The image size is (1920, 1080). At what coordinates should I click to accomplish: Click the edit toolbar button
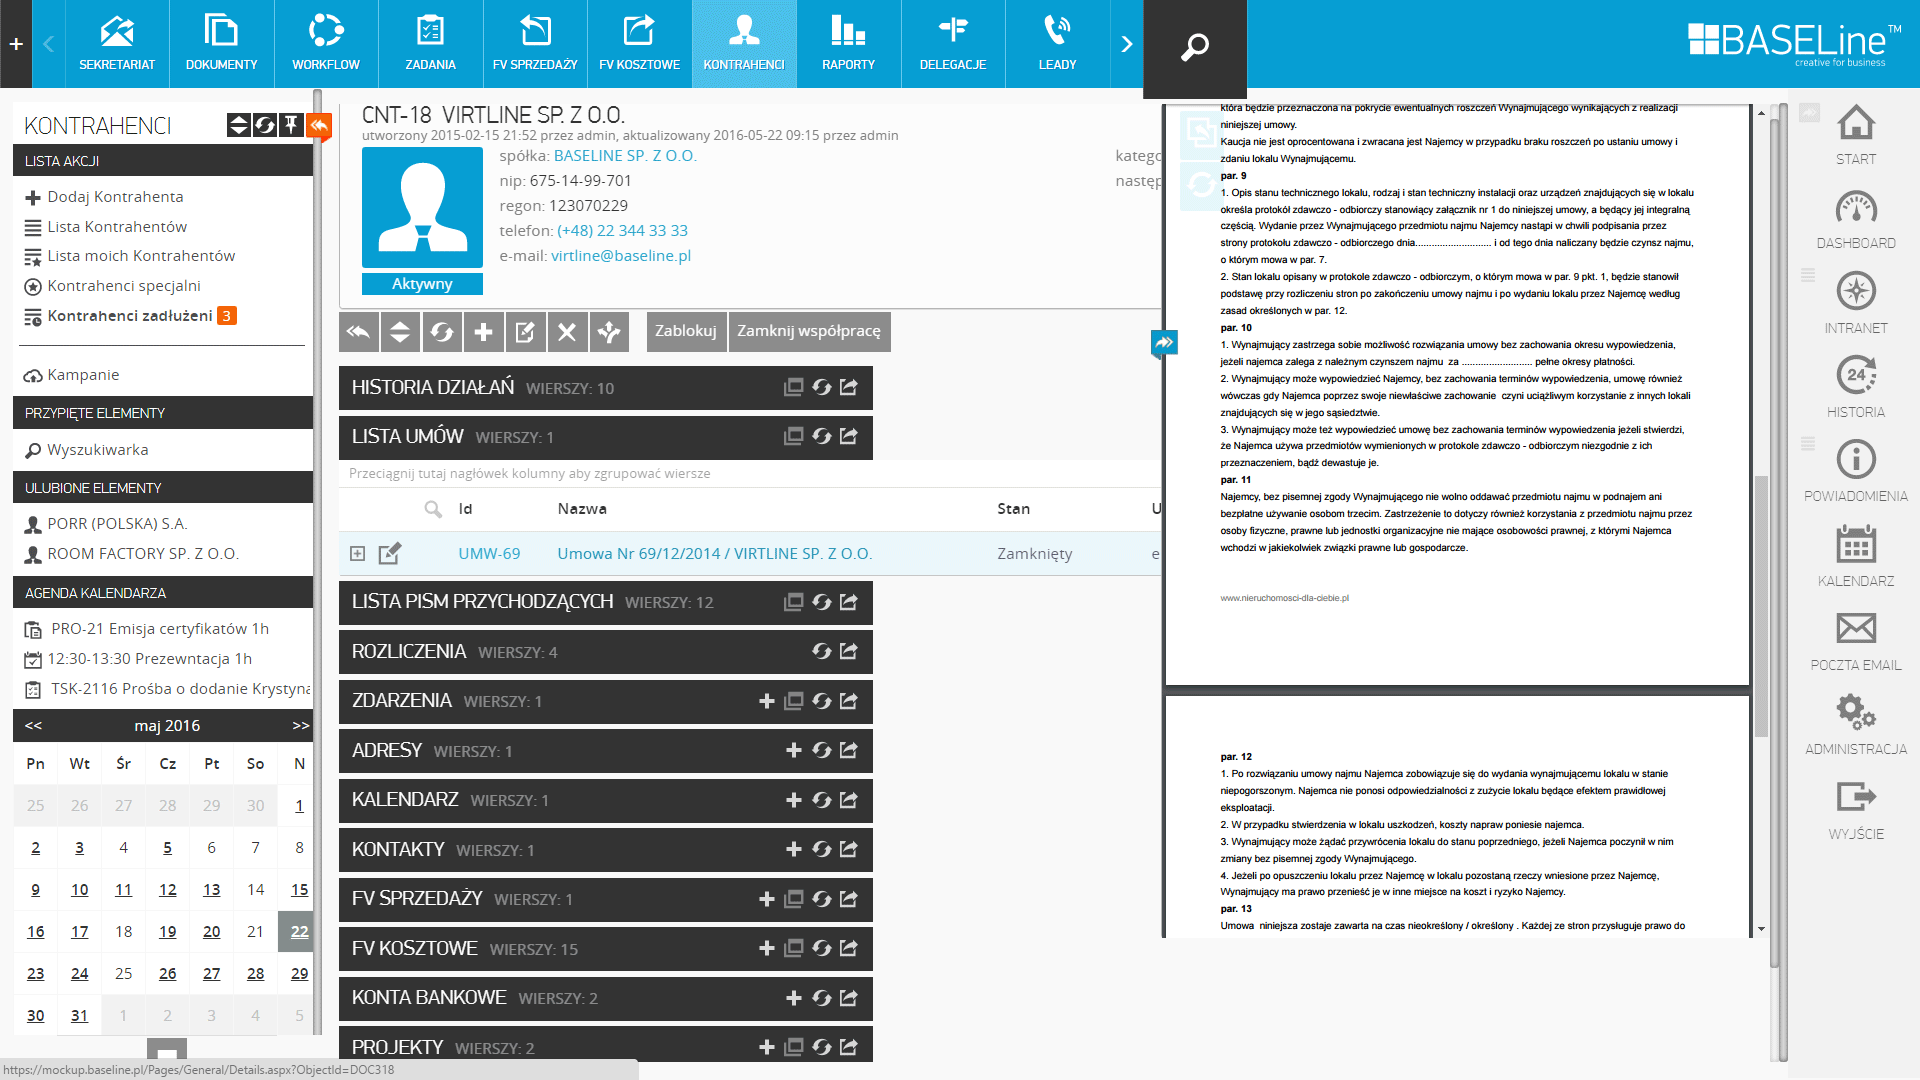(525, 332)
